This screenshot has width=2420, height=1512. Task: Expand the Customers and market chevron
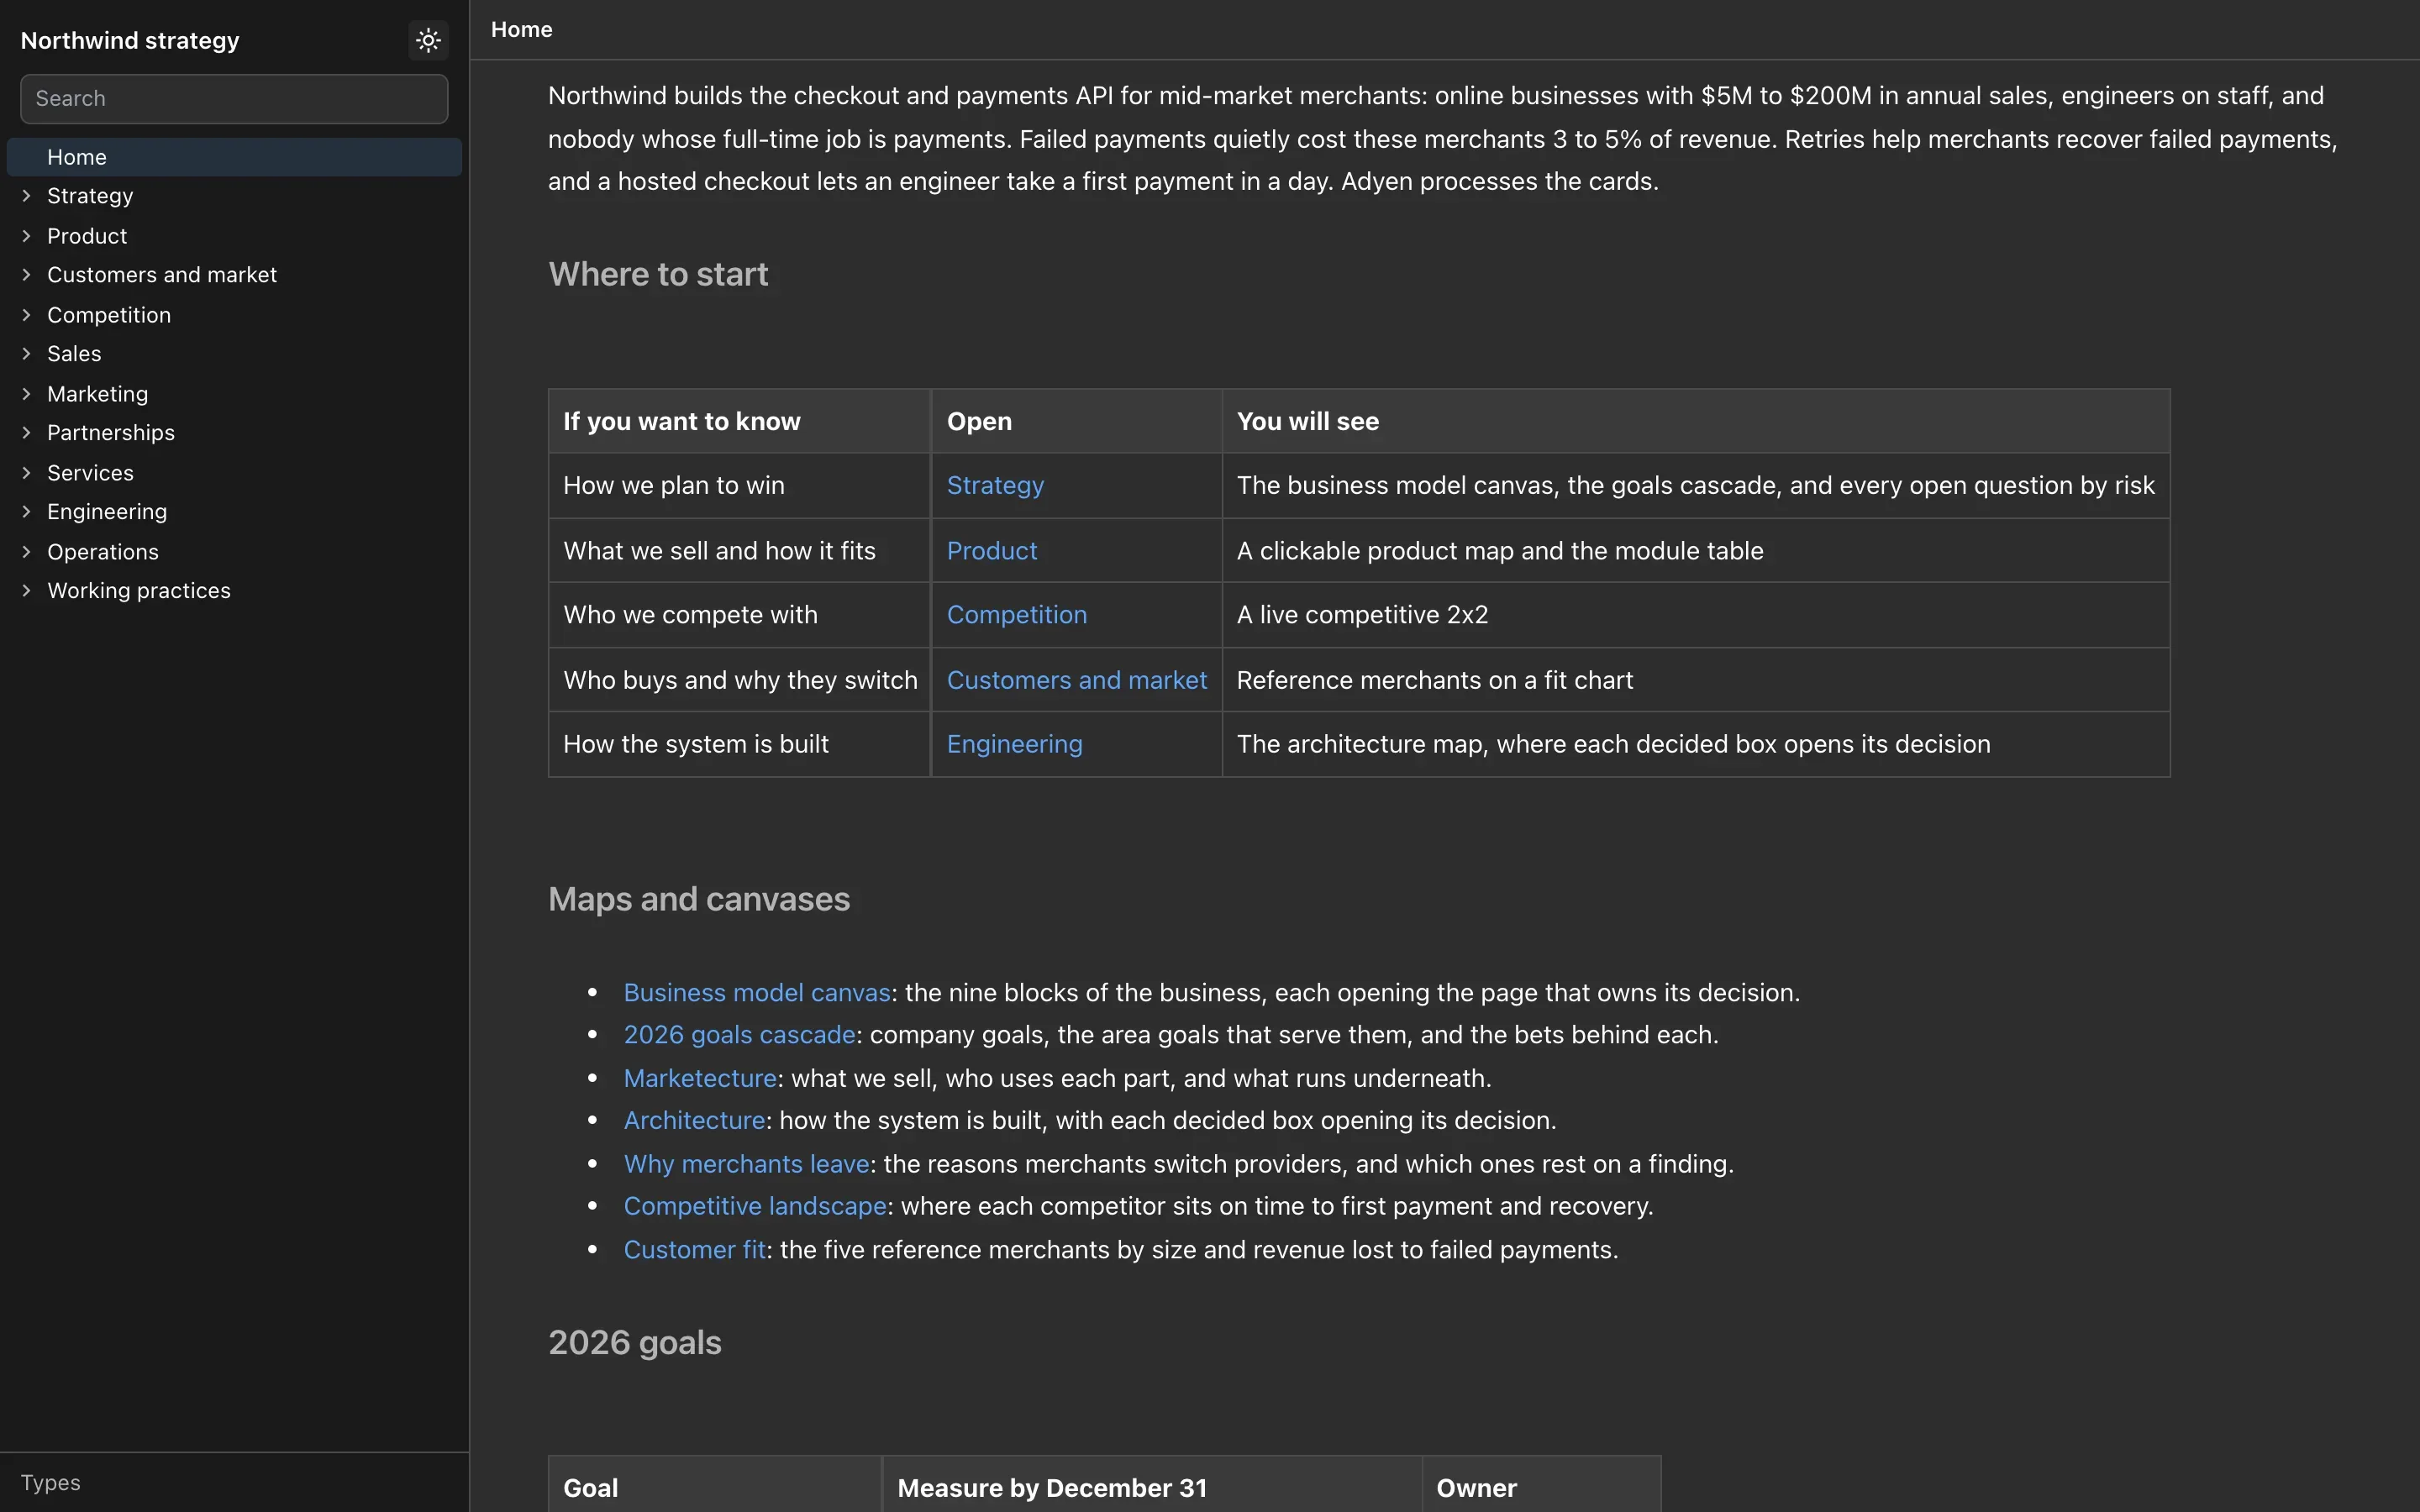point(26,275)
